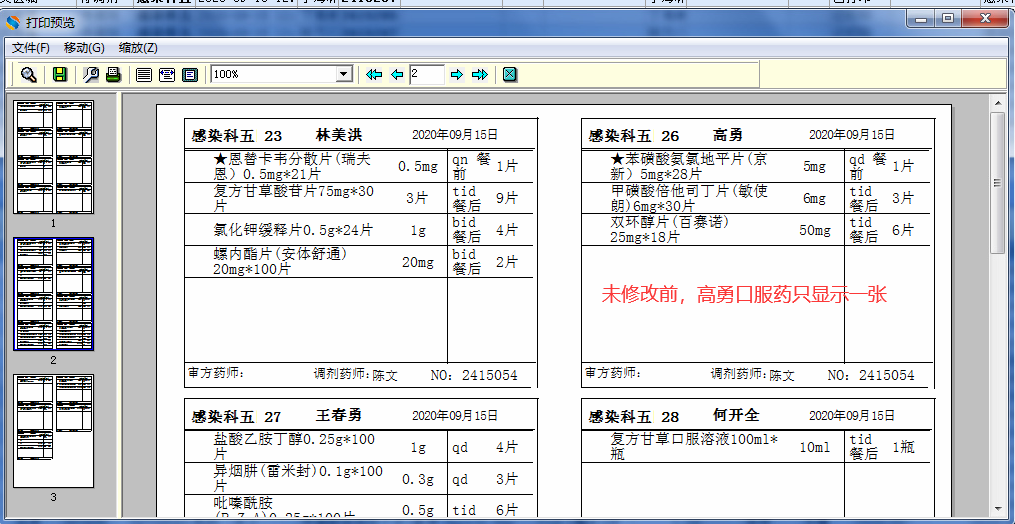The image size is (1015, 524).
Task: Go to last page double-right arrow
Action: (x=480, y=74)
